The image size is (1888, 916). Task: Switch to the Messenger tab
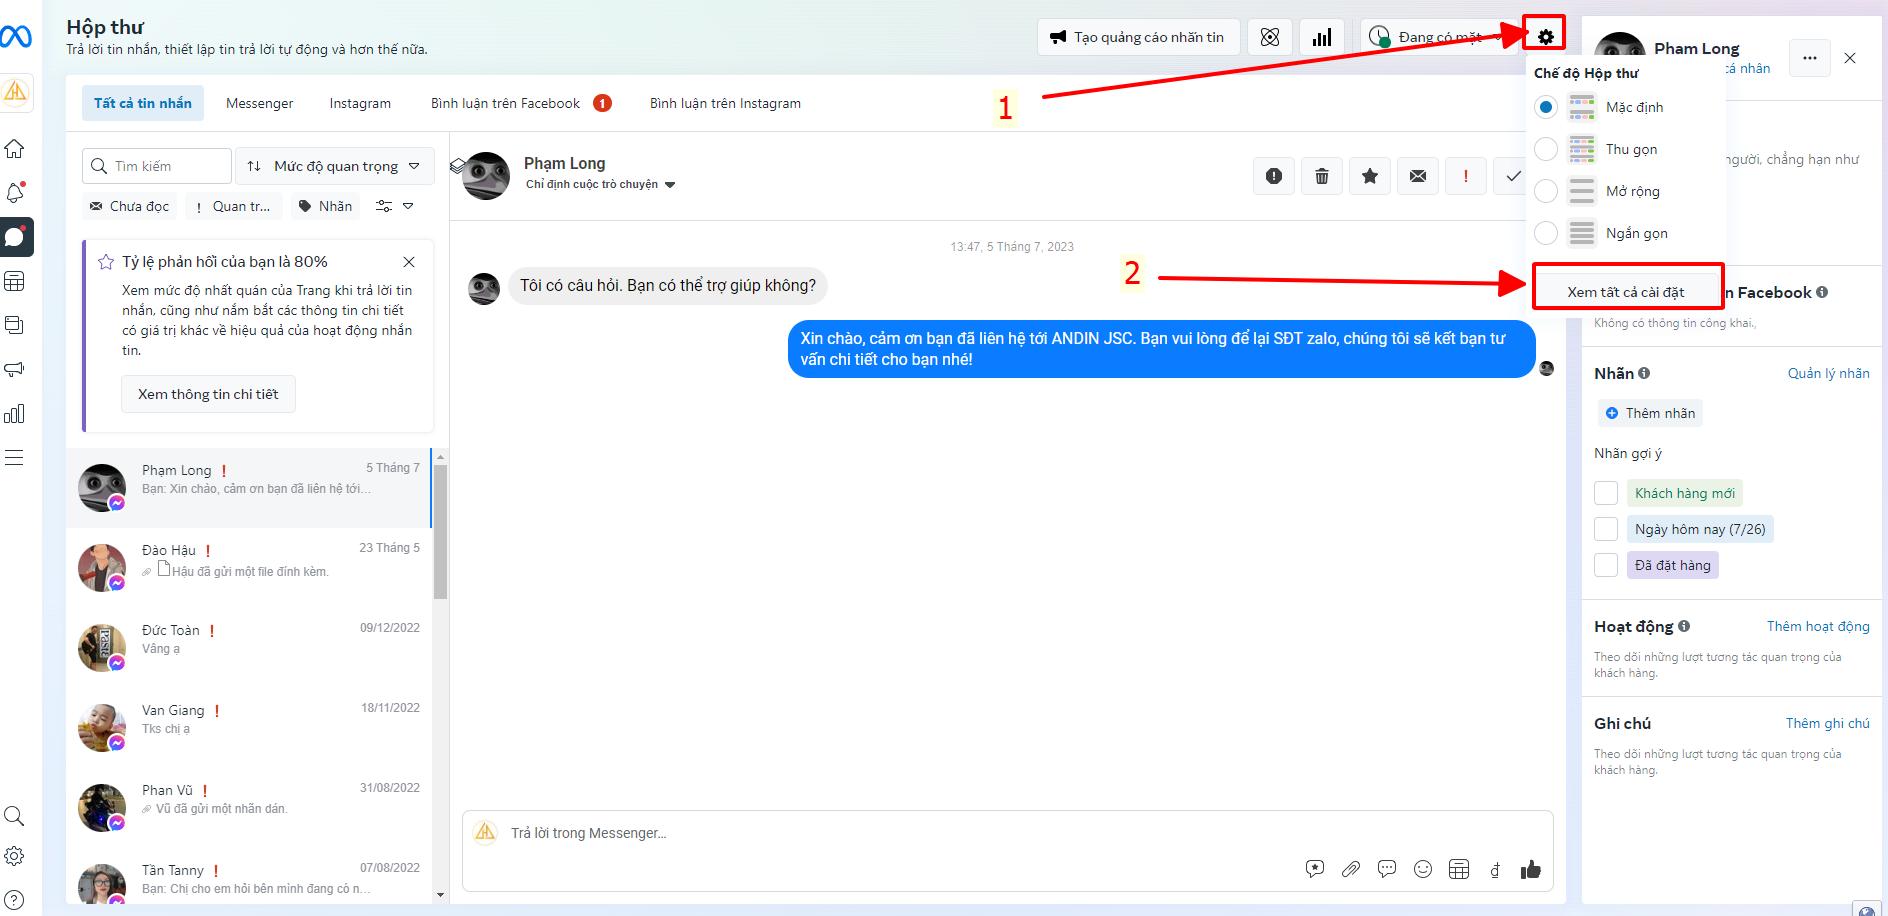[x=259, y=103]
